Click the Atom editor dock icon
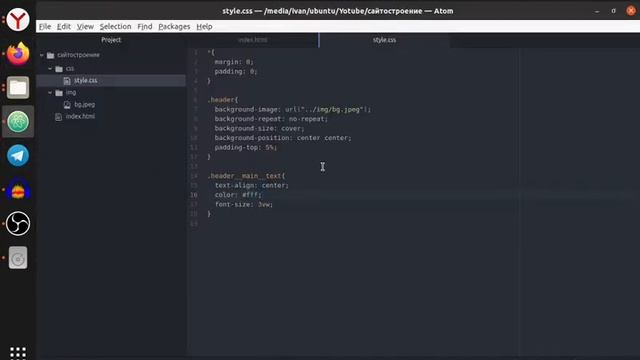The height and width of the screenshot is (360, 640). point(18,122)
